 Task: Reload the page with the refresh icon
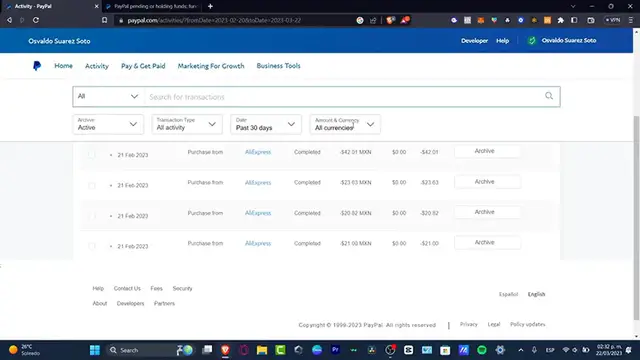pyautogui.click(x=36, y=20)
